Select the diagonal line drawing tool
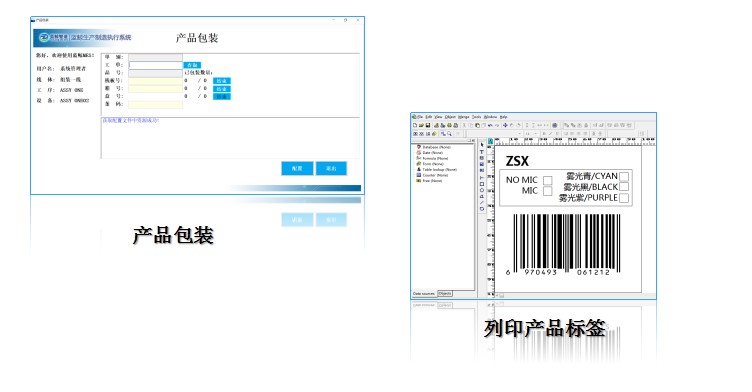Screen dimensions: 752x392 [x=482, y=202]
